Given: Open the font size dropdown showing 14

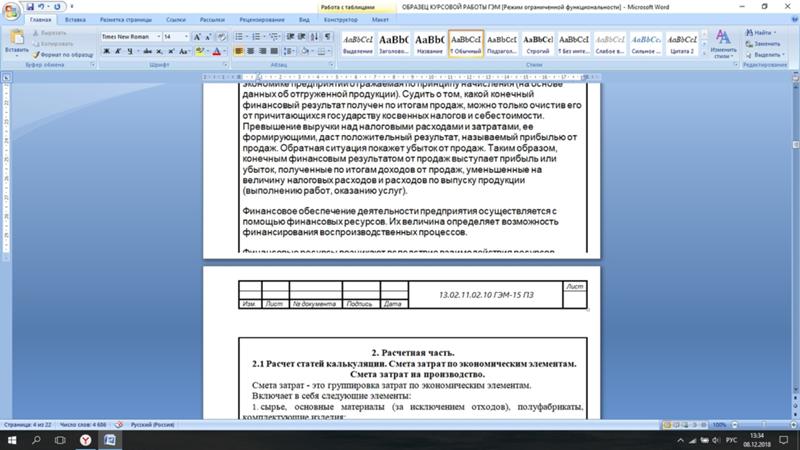Looking at the screenshot, I should tap(186, 37).
